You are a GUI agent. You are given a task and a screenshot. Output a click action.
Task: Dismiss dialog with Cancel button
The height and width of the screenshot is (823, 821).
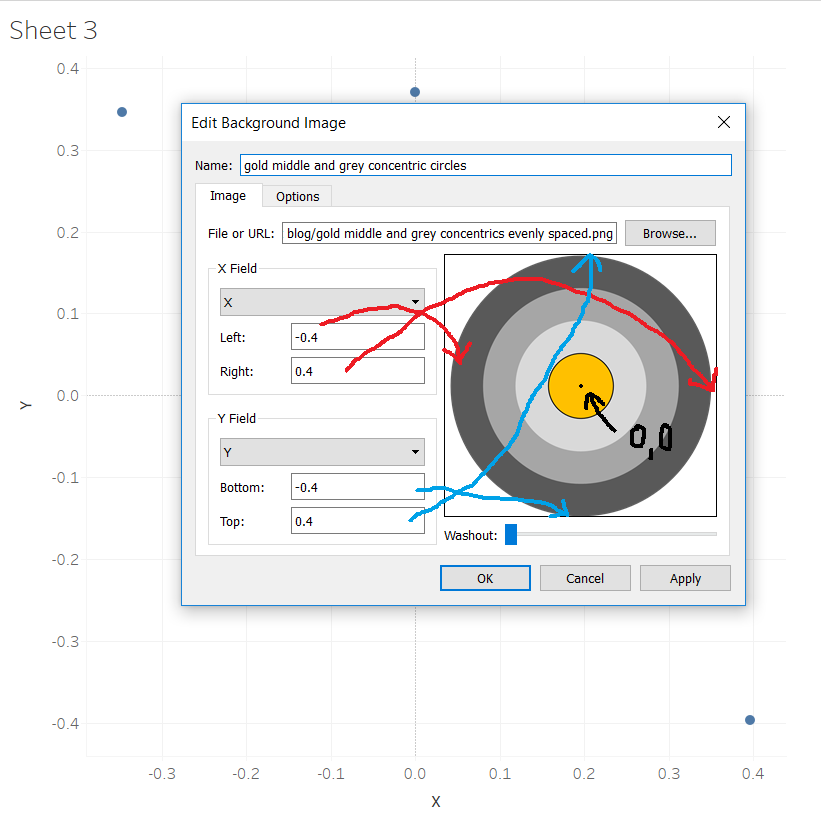coord(585,578)
